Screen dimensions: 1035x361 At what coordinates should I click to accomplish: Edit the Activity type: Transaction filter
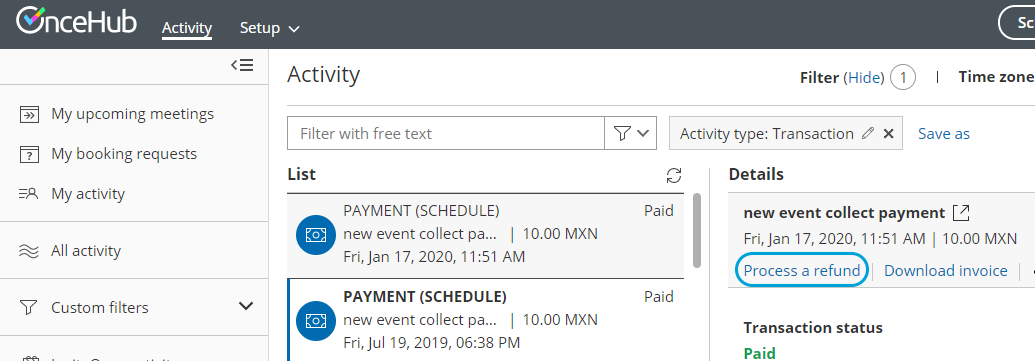pyautogui.click(x=868, y=133)
